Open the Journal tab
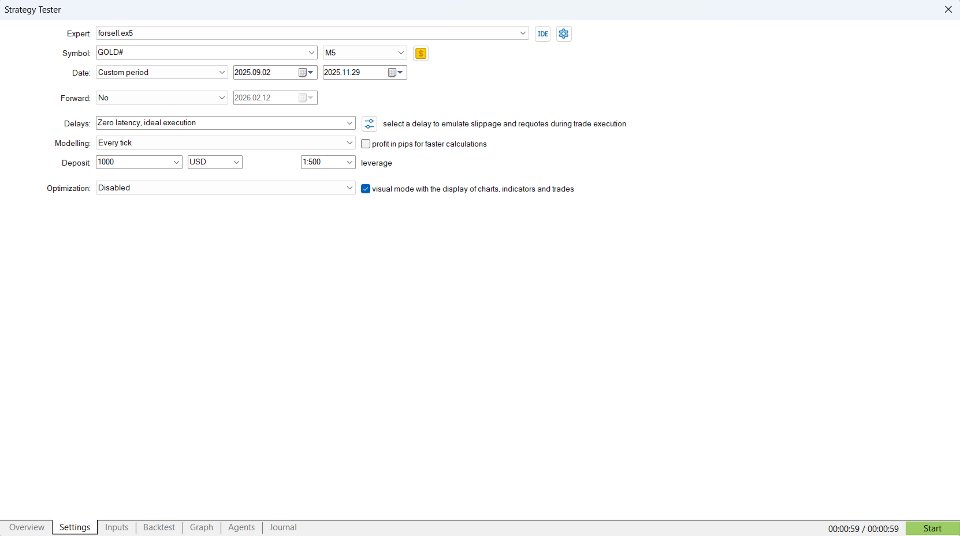Viewport: 960px width, 536px height. click(283, 527)
